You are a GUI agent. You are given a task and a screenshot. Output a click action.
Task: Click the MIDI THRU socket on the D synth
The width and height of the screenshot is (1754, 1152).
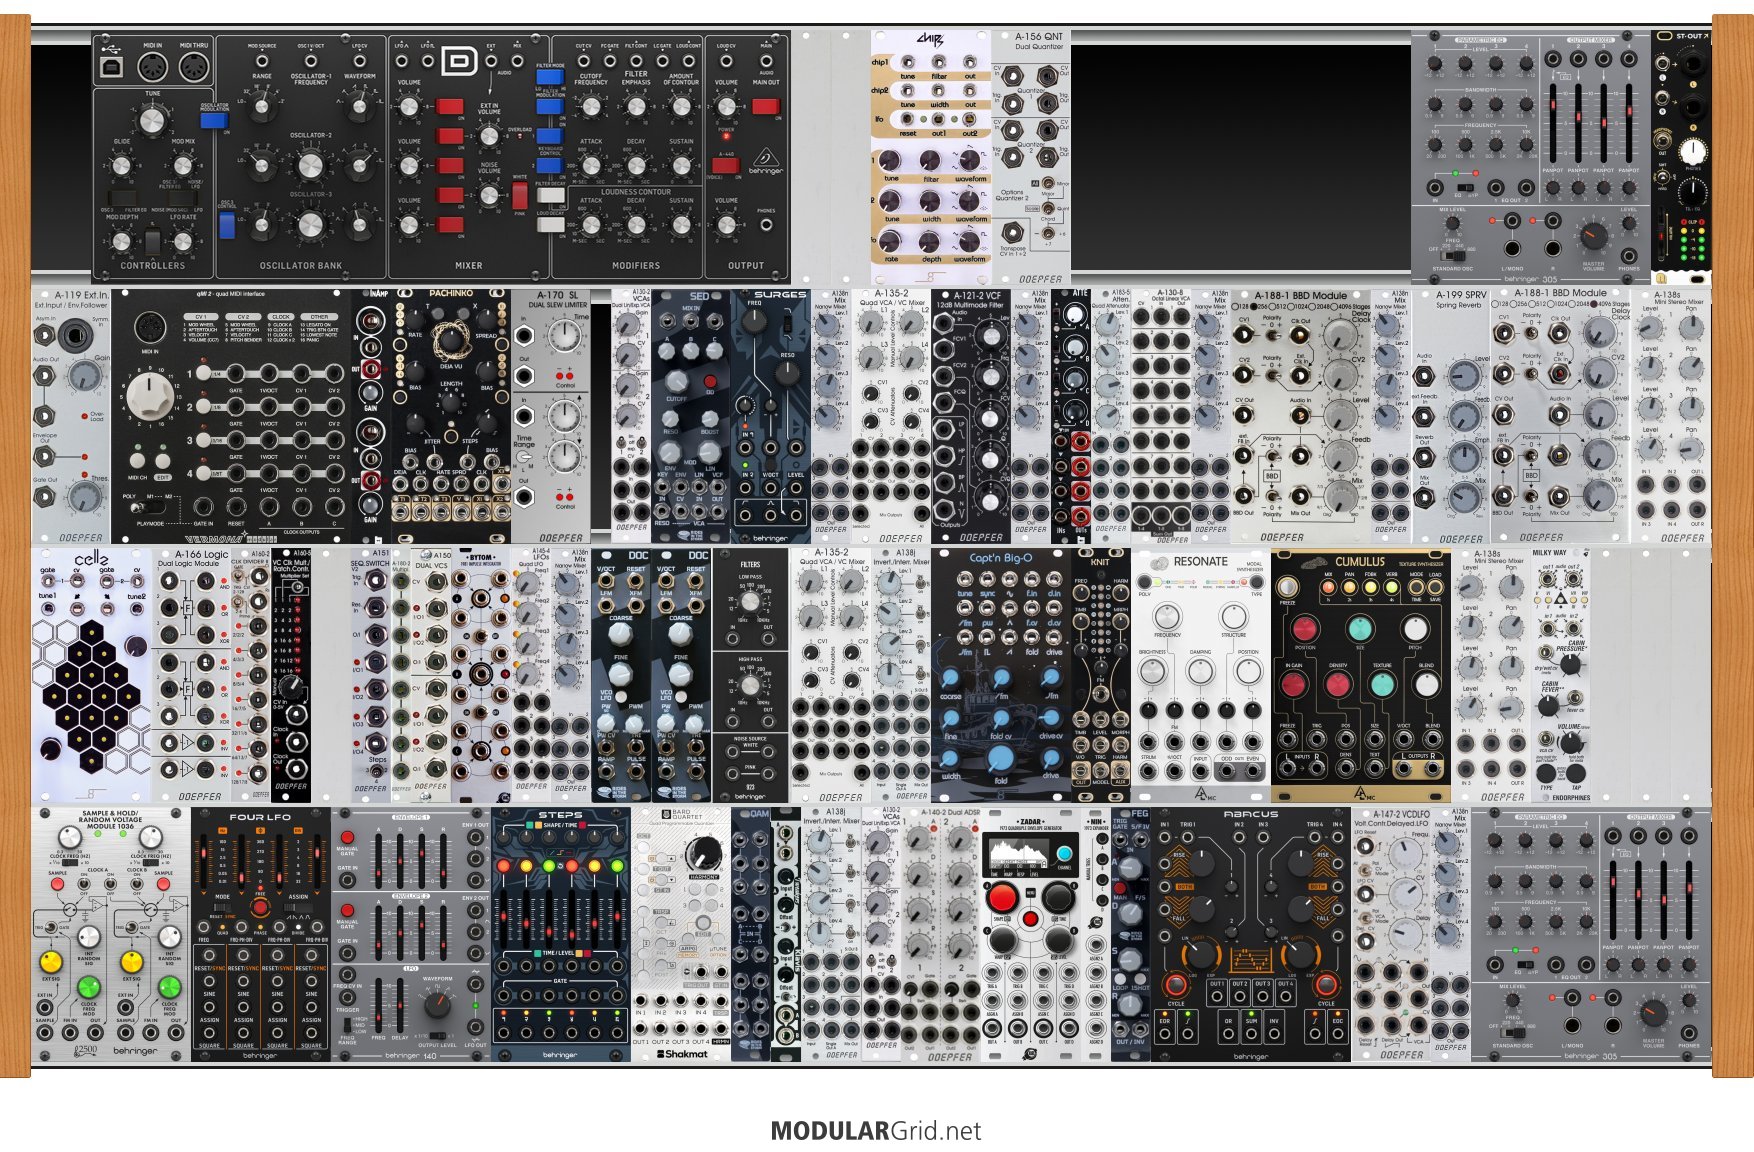(193, 67)
